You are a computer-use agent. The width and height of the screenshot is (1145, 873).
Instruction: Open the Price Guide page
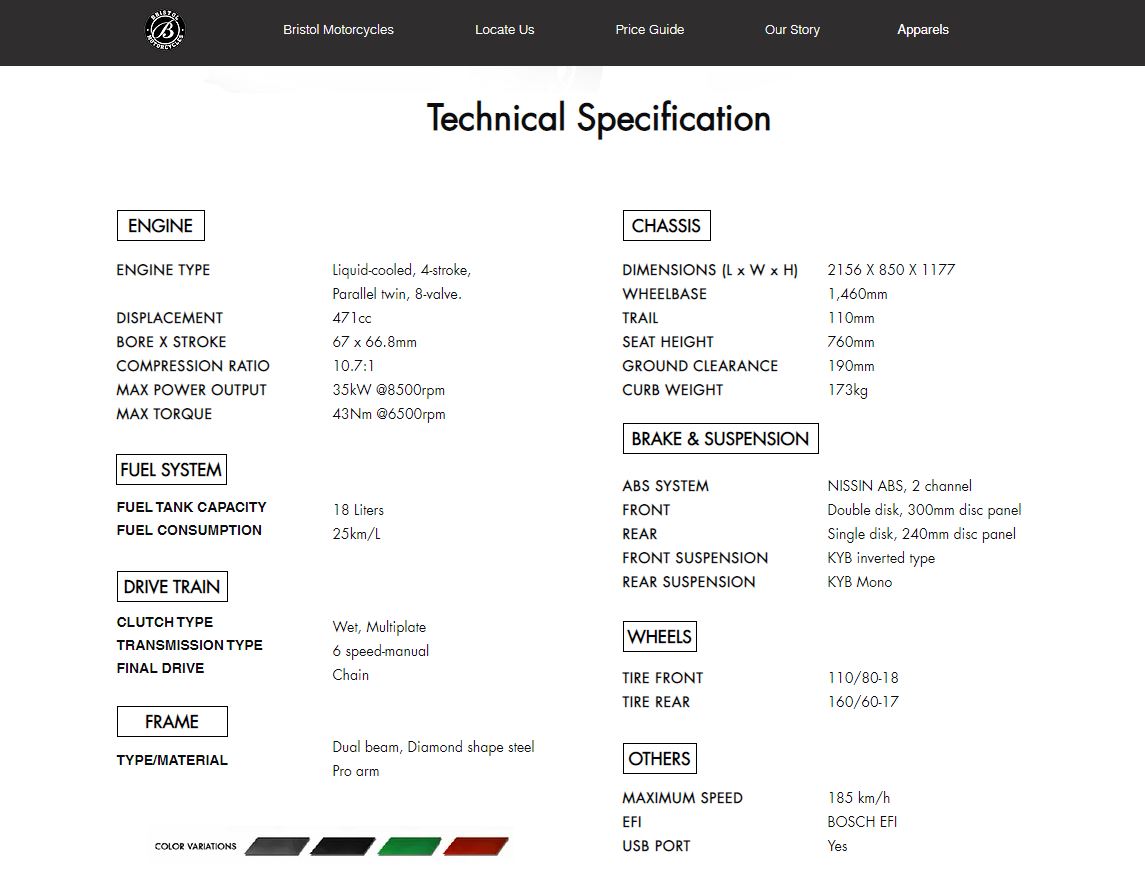pos(649,30)
